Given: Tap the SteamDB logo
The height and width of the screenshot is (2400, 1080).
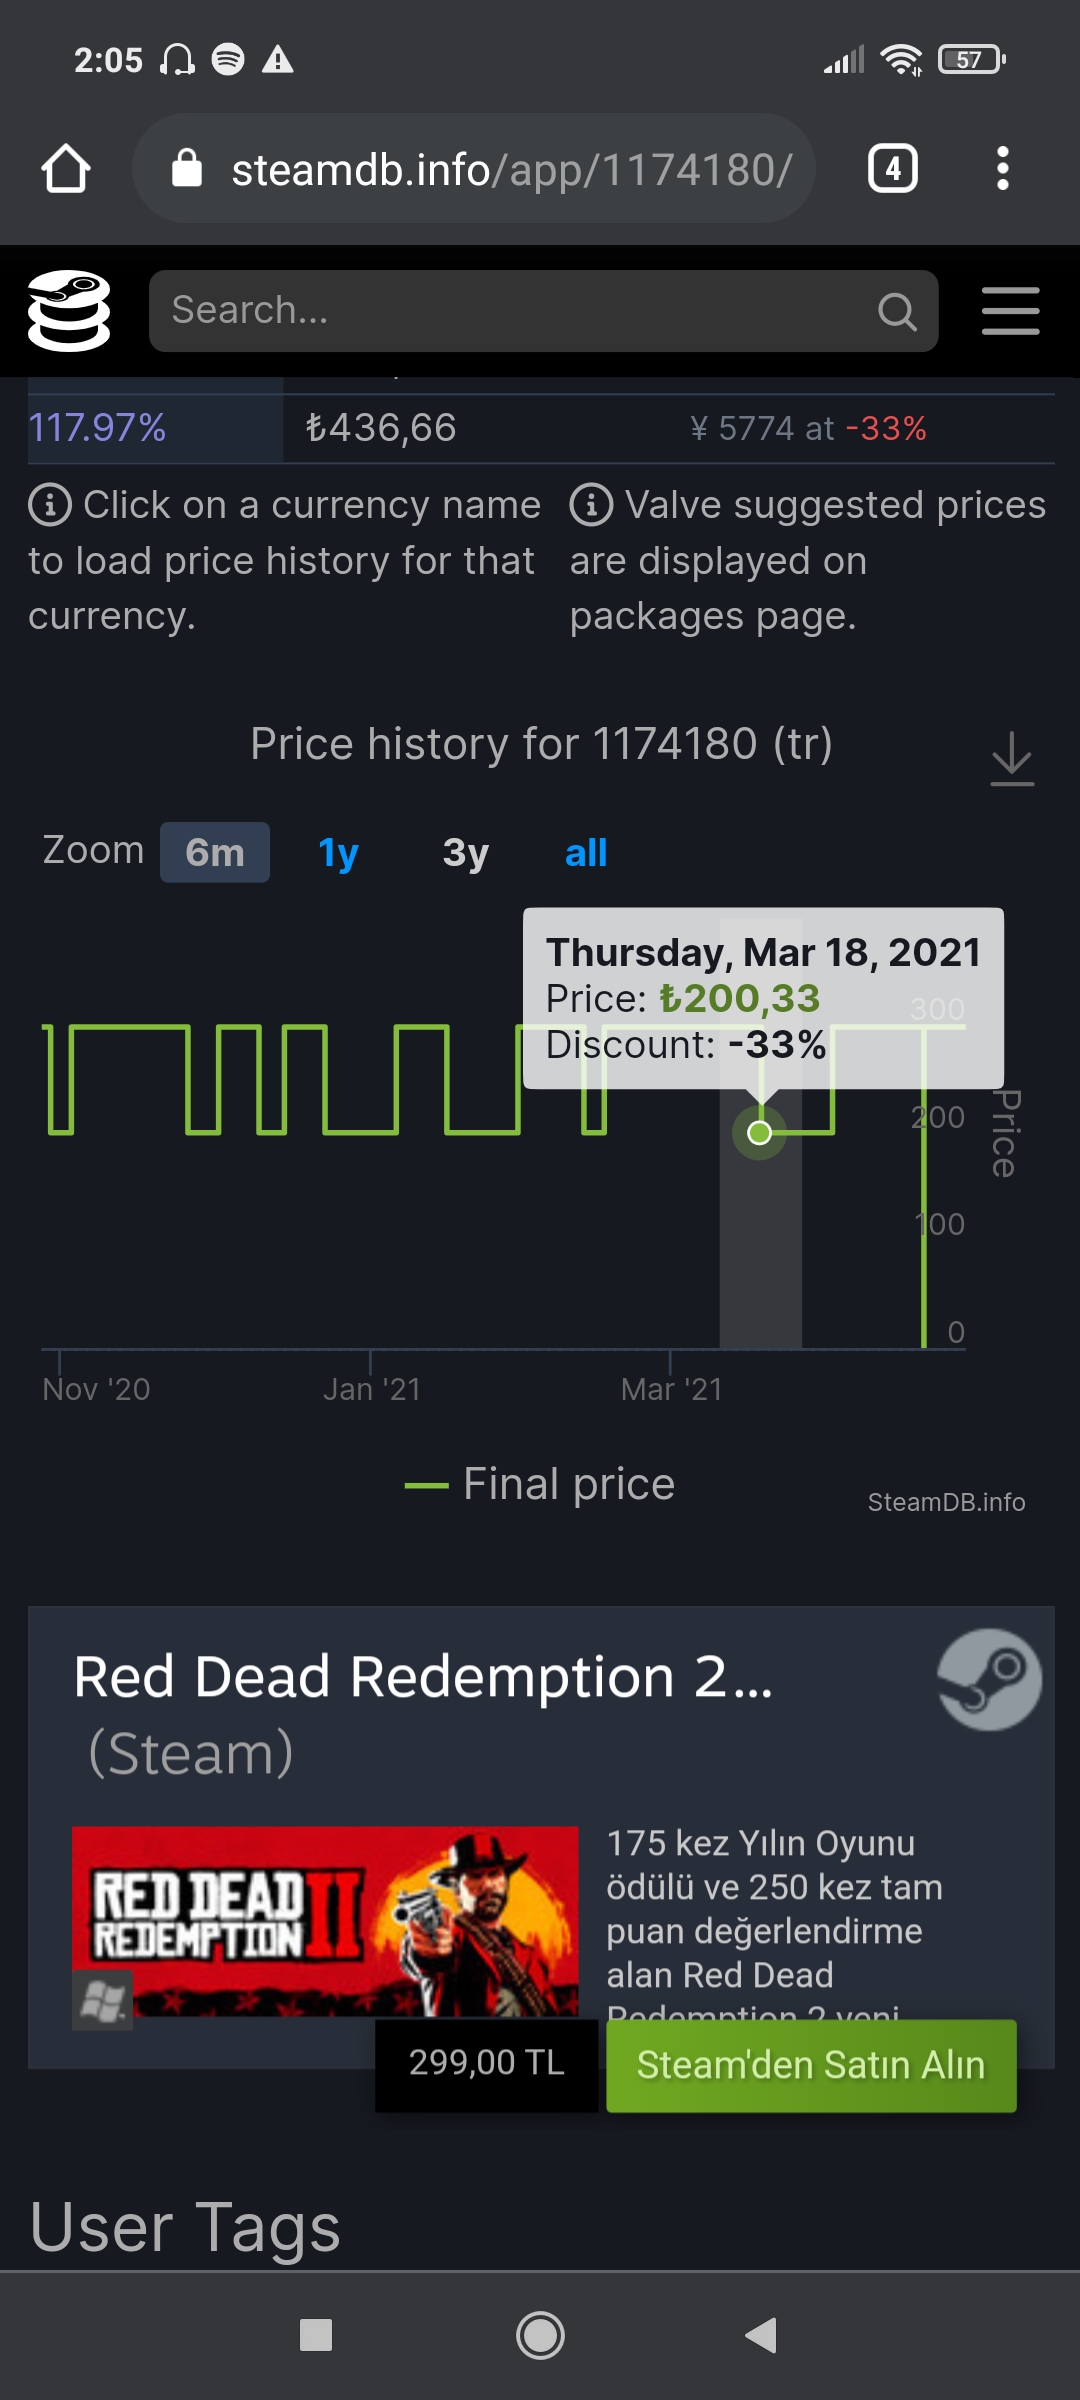Looking at the screenshot, I should point(68,311).
